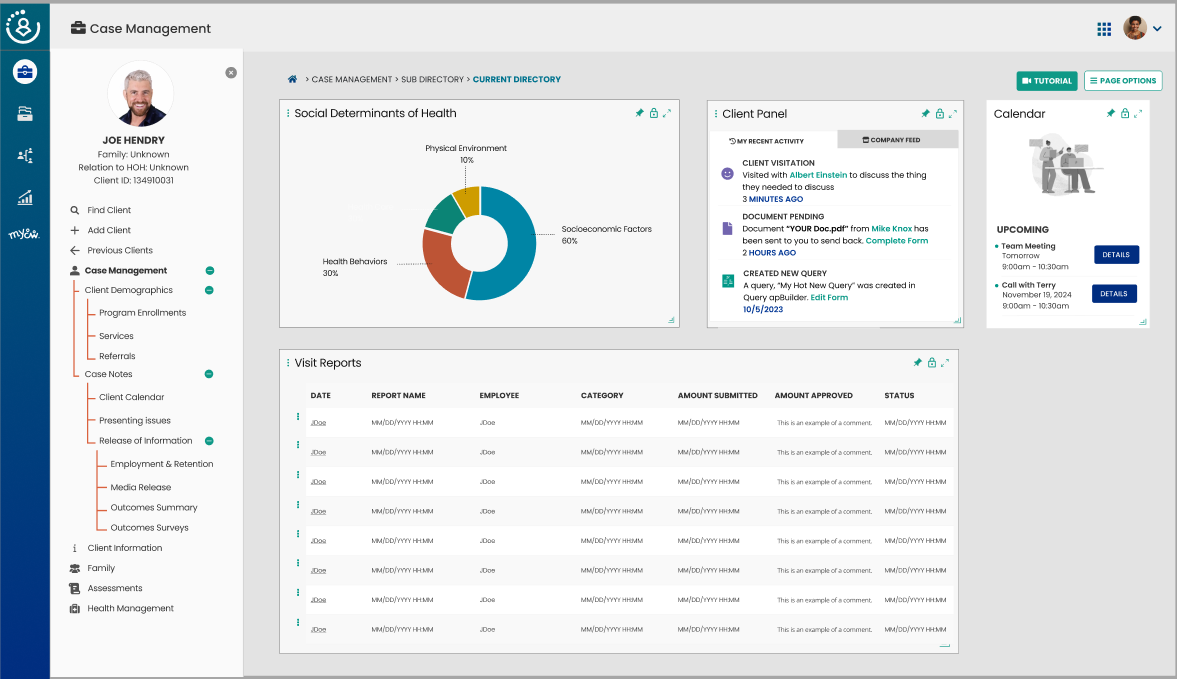Select the yellow Physical Environment chart segment
Screen dimensions: 1177x679
(468, 201)
